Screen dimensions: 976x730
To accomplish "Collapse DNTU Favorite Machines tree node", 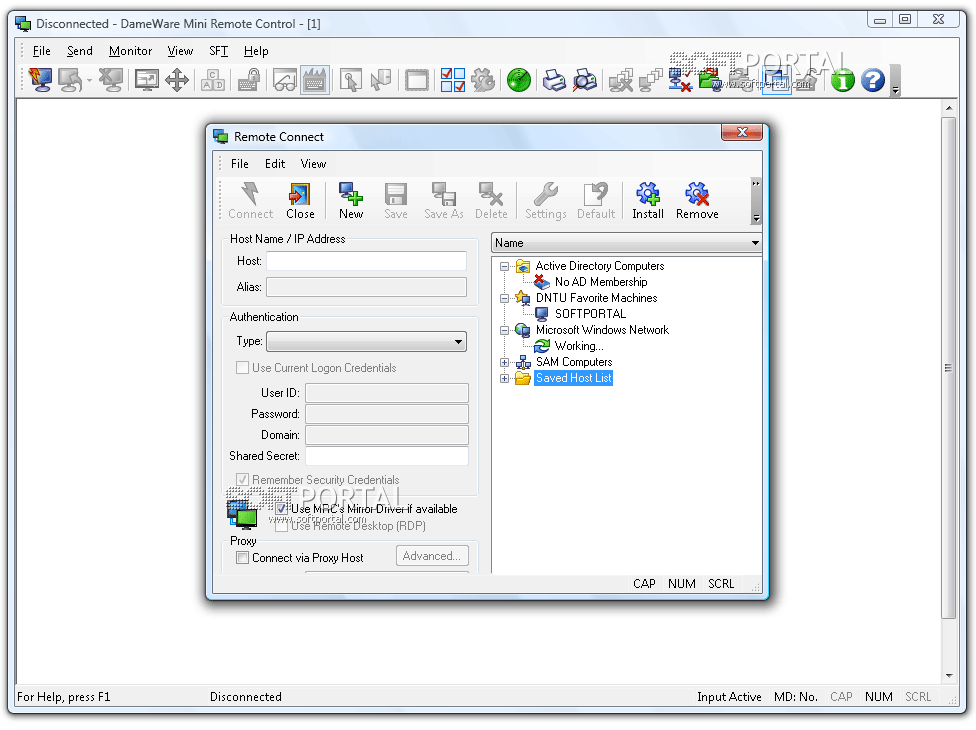I will point(504,298).
